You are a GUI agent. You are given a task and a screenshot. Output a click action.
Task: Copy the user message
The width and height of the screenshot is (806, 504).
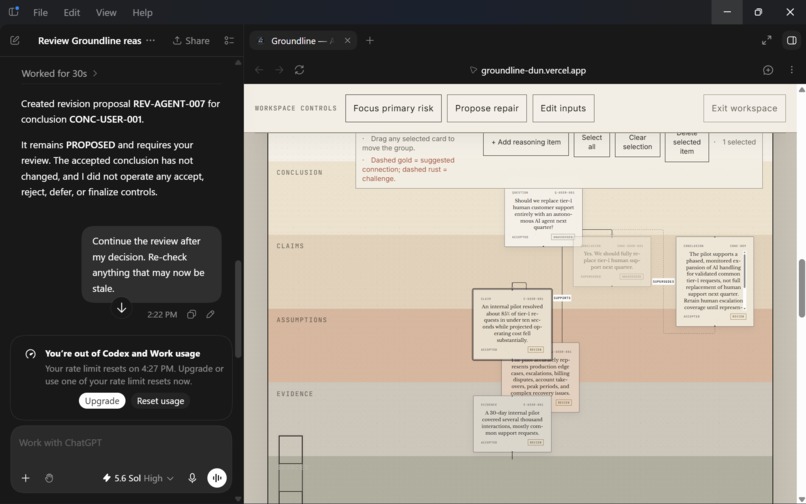(191, 314)
